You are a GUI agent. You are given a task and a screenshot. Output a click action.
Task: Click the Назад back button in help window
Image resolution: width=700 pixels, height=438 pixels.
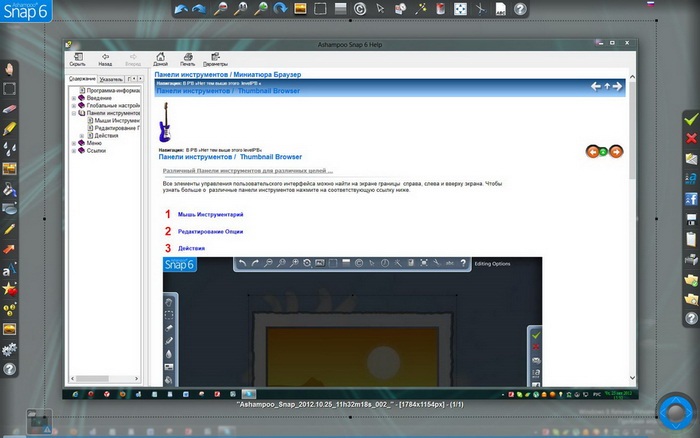tap(105, 59)
